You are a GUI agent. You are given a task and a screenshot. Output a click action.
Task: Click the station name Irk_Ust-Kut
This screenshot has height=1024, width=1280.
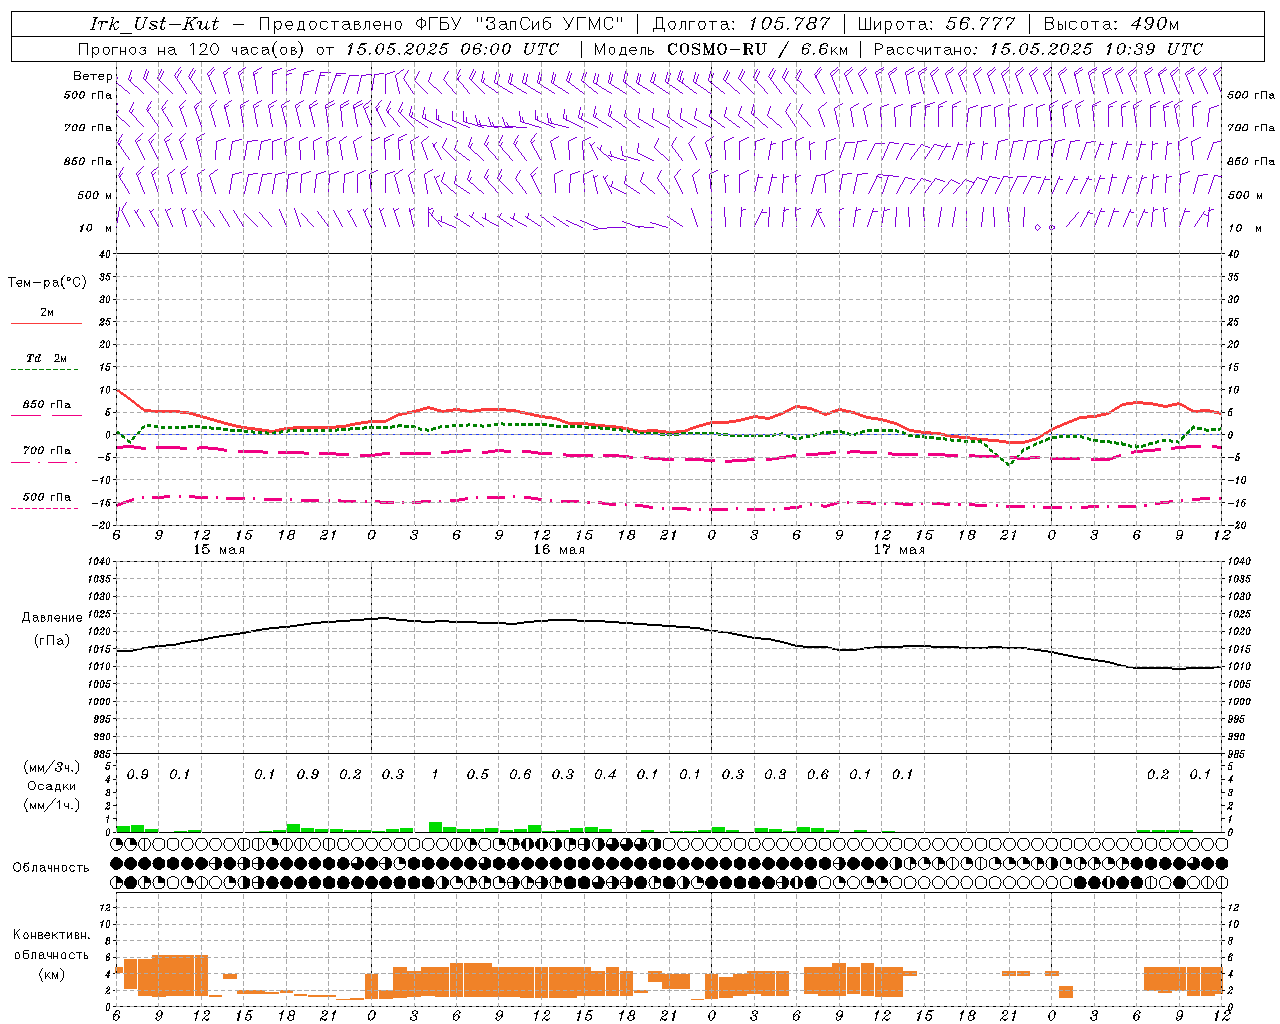[154, 24]
